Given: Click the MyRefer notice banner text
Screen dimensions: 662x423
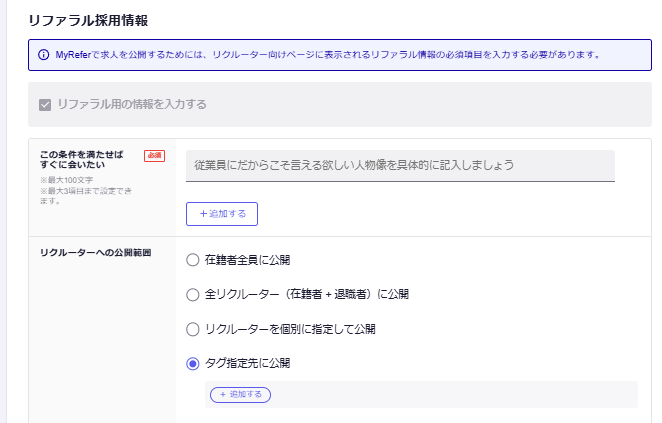Looking at the screenshot, I should point(330,54).
